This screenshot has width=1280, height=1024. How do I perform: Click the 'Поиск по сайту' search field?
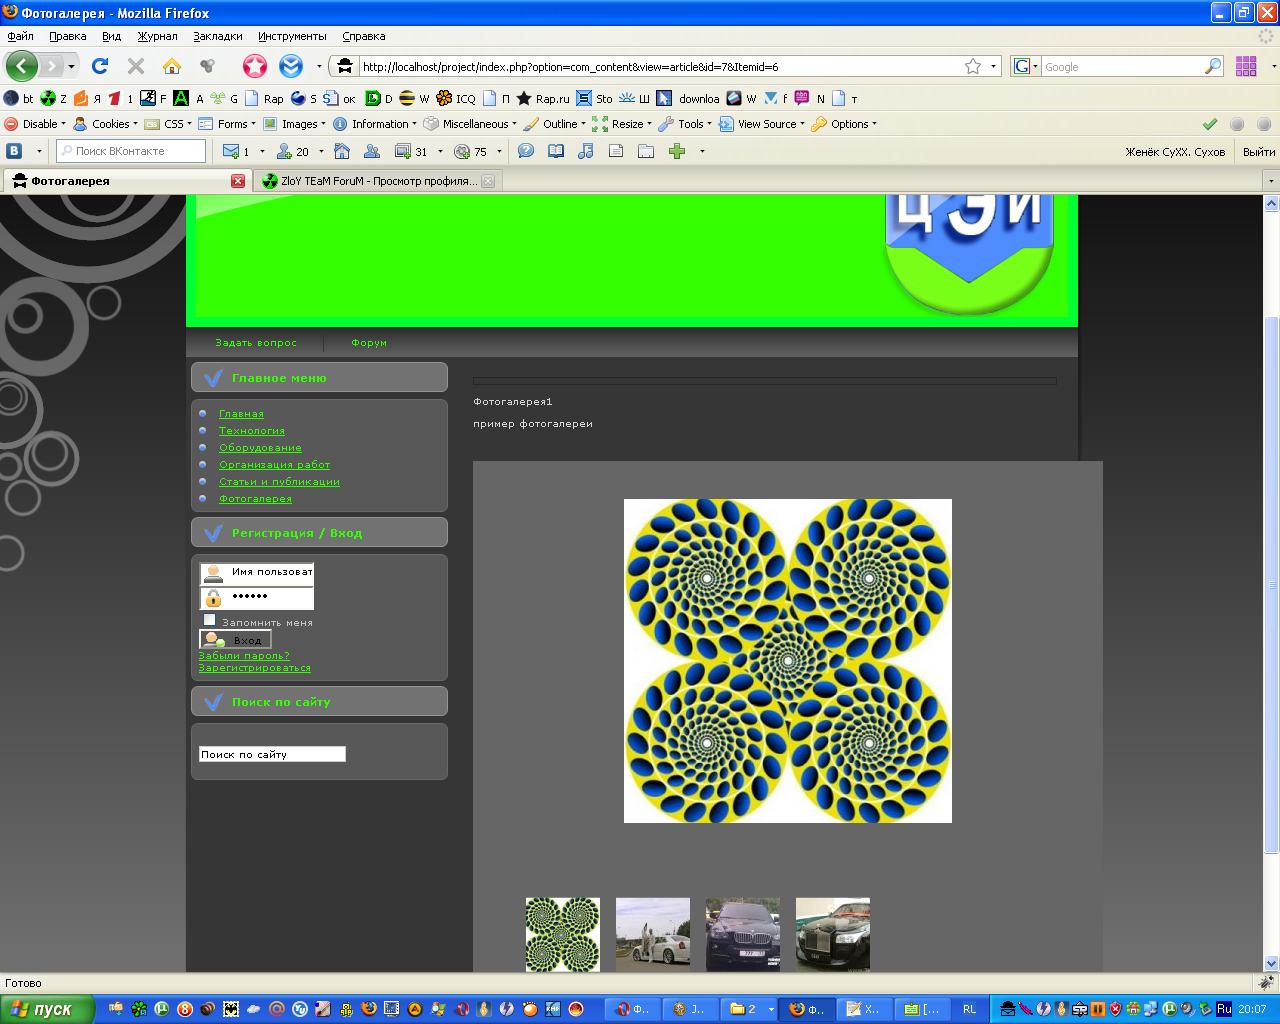(x=272, y=754)
